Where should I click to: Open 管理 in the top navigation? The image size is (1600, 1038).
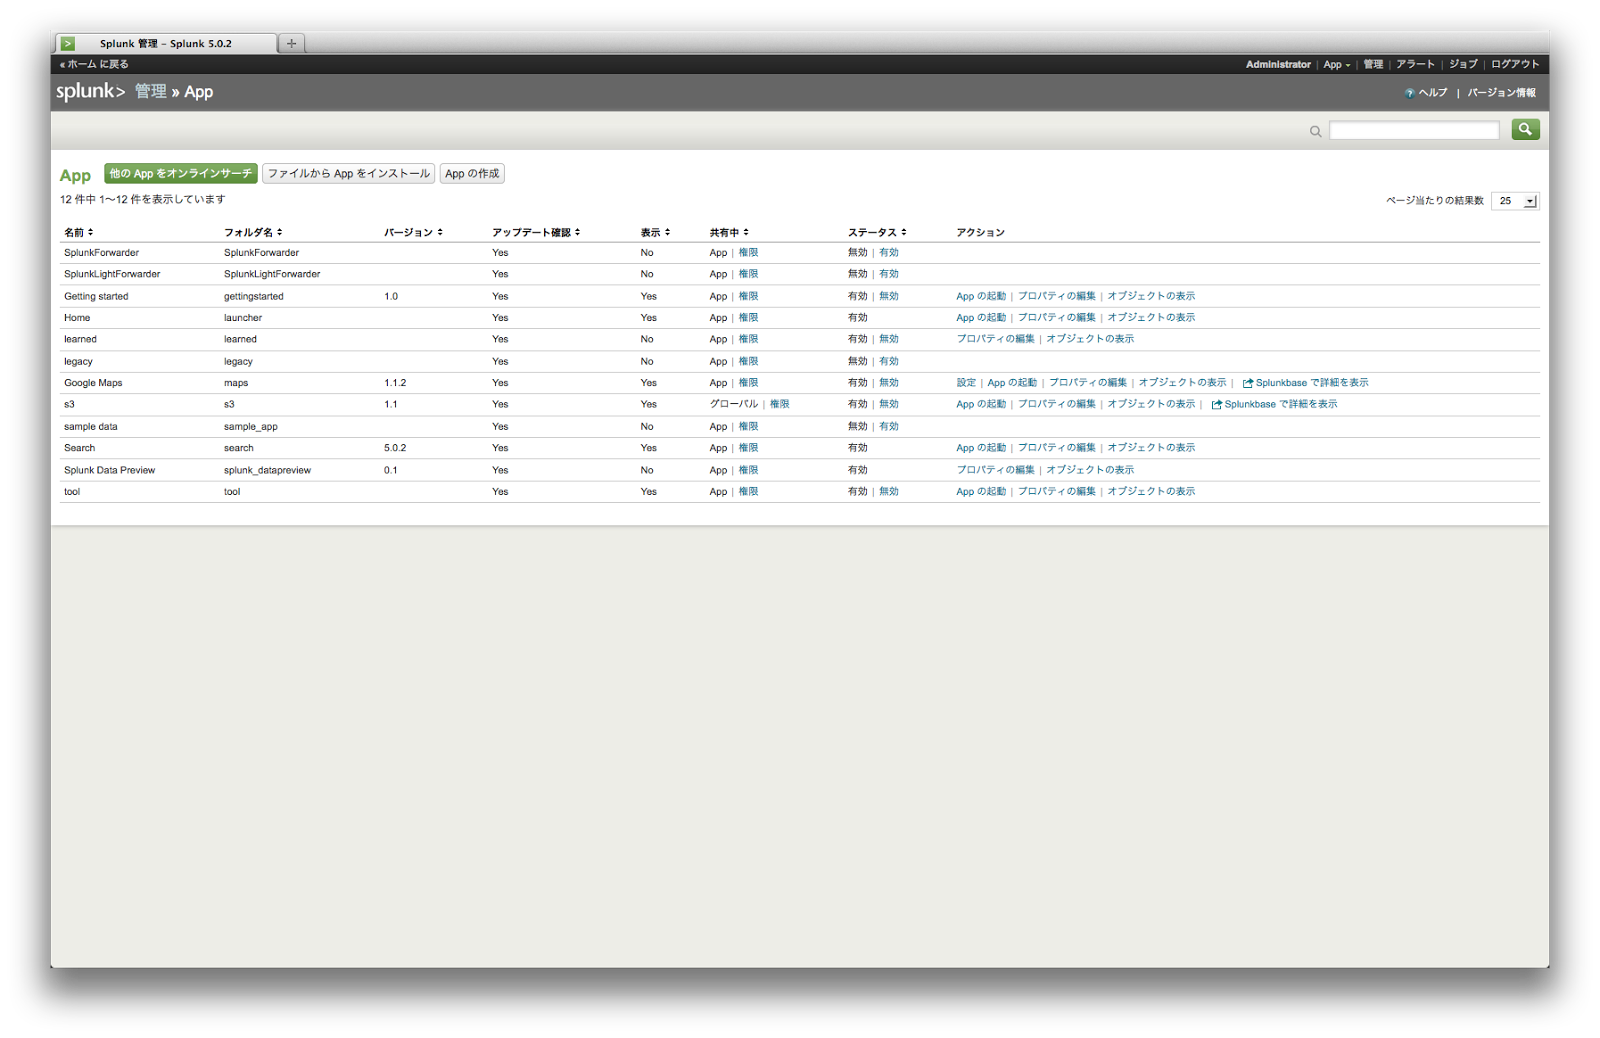(1373, 64)
